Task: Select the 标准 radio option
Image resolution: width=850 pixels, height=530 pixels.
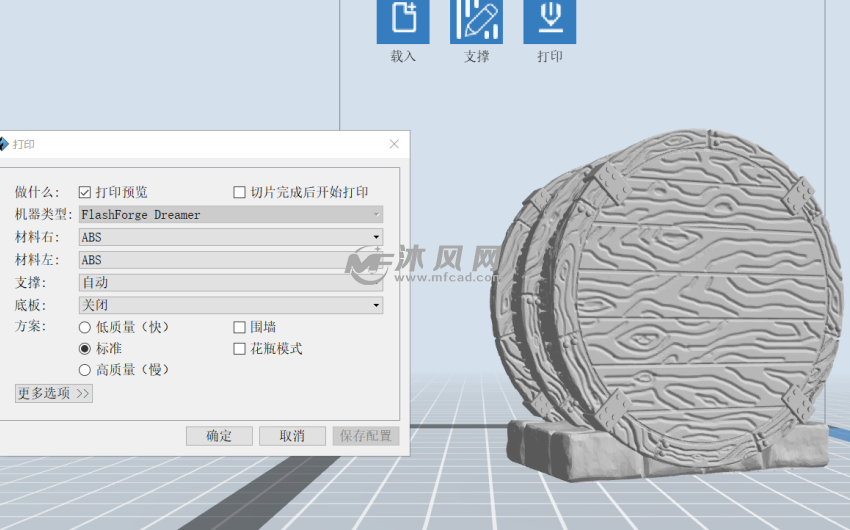Action: (85, 349)
